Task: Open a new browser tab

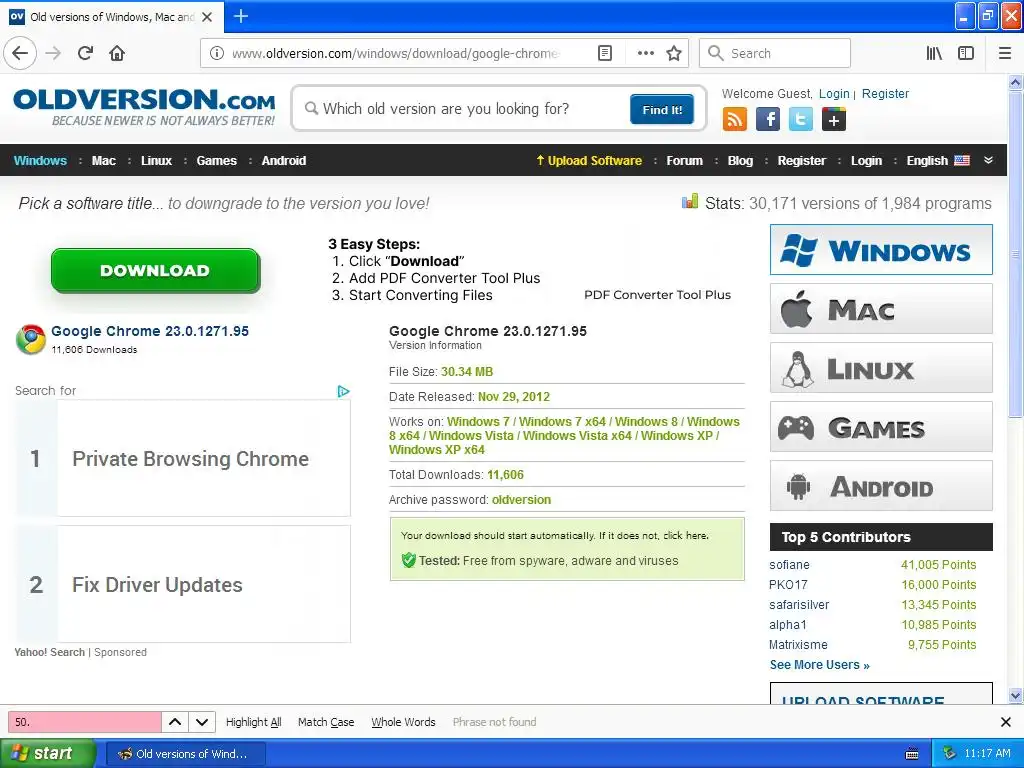Action: point(240,16)
